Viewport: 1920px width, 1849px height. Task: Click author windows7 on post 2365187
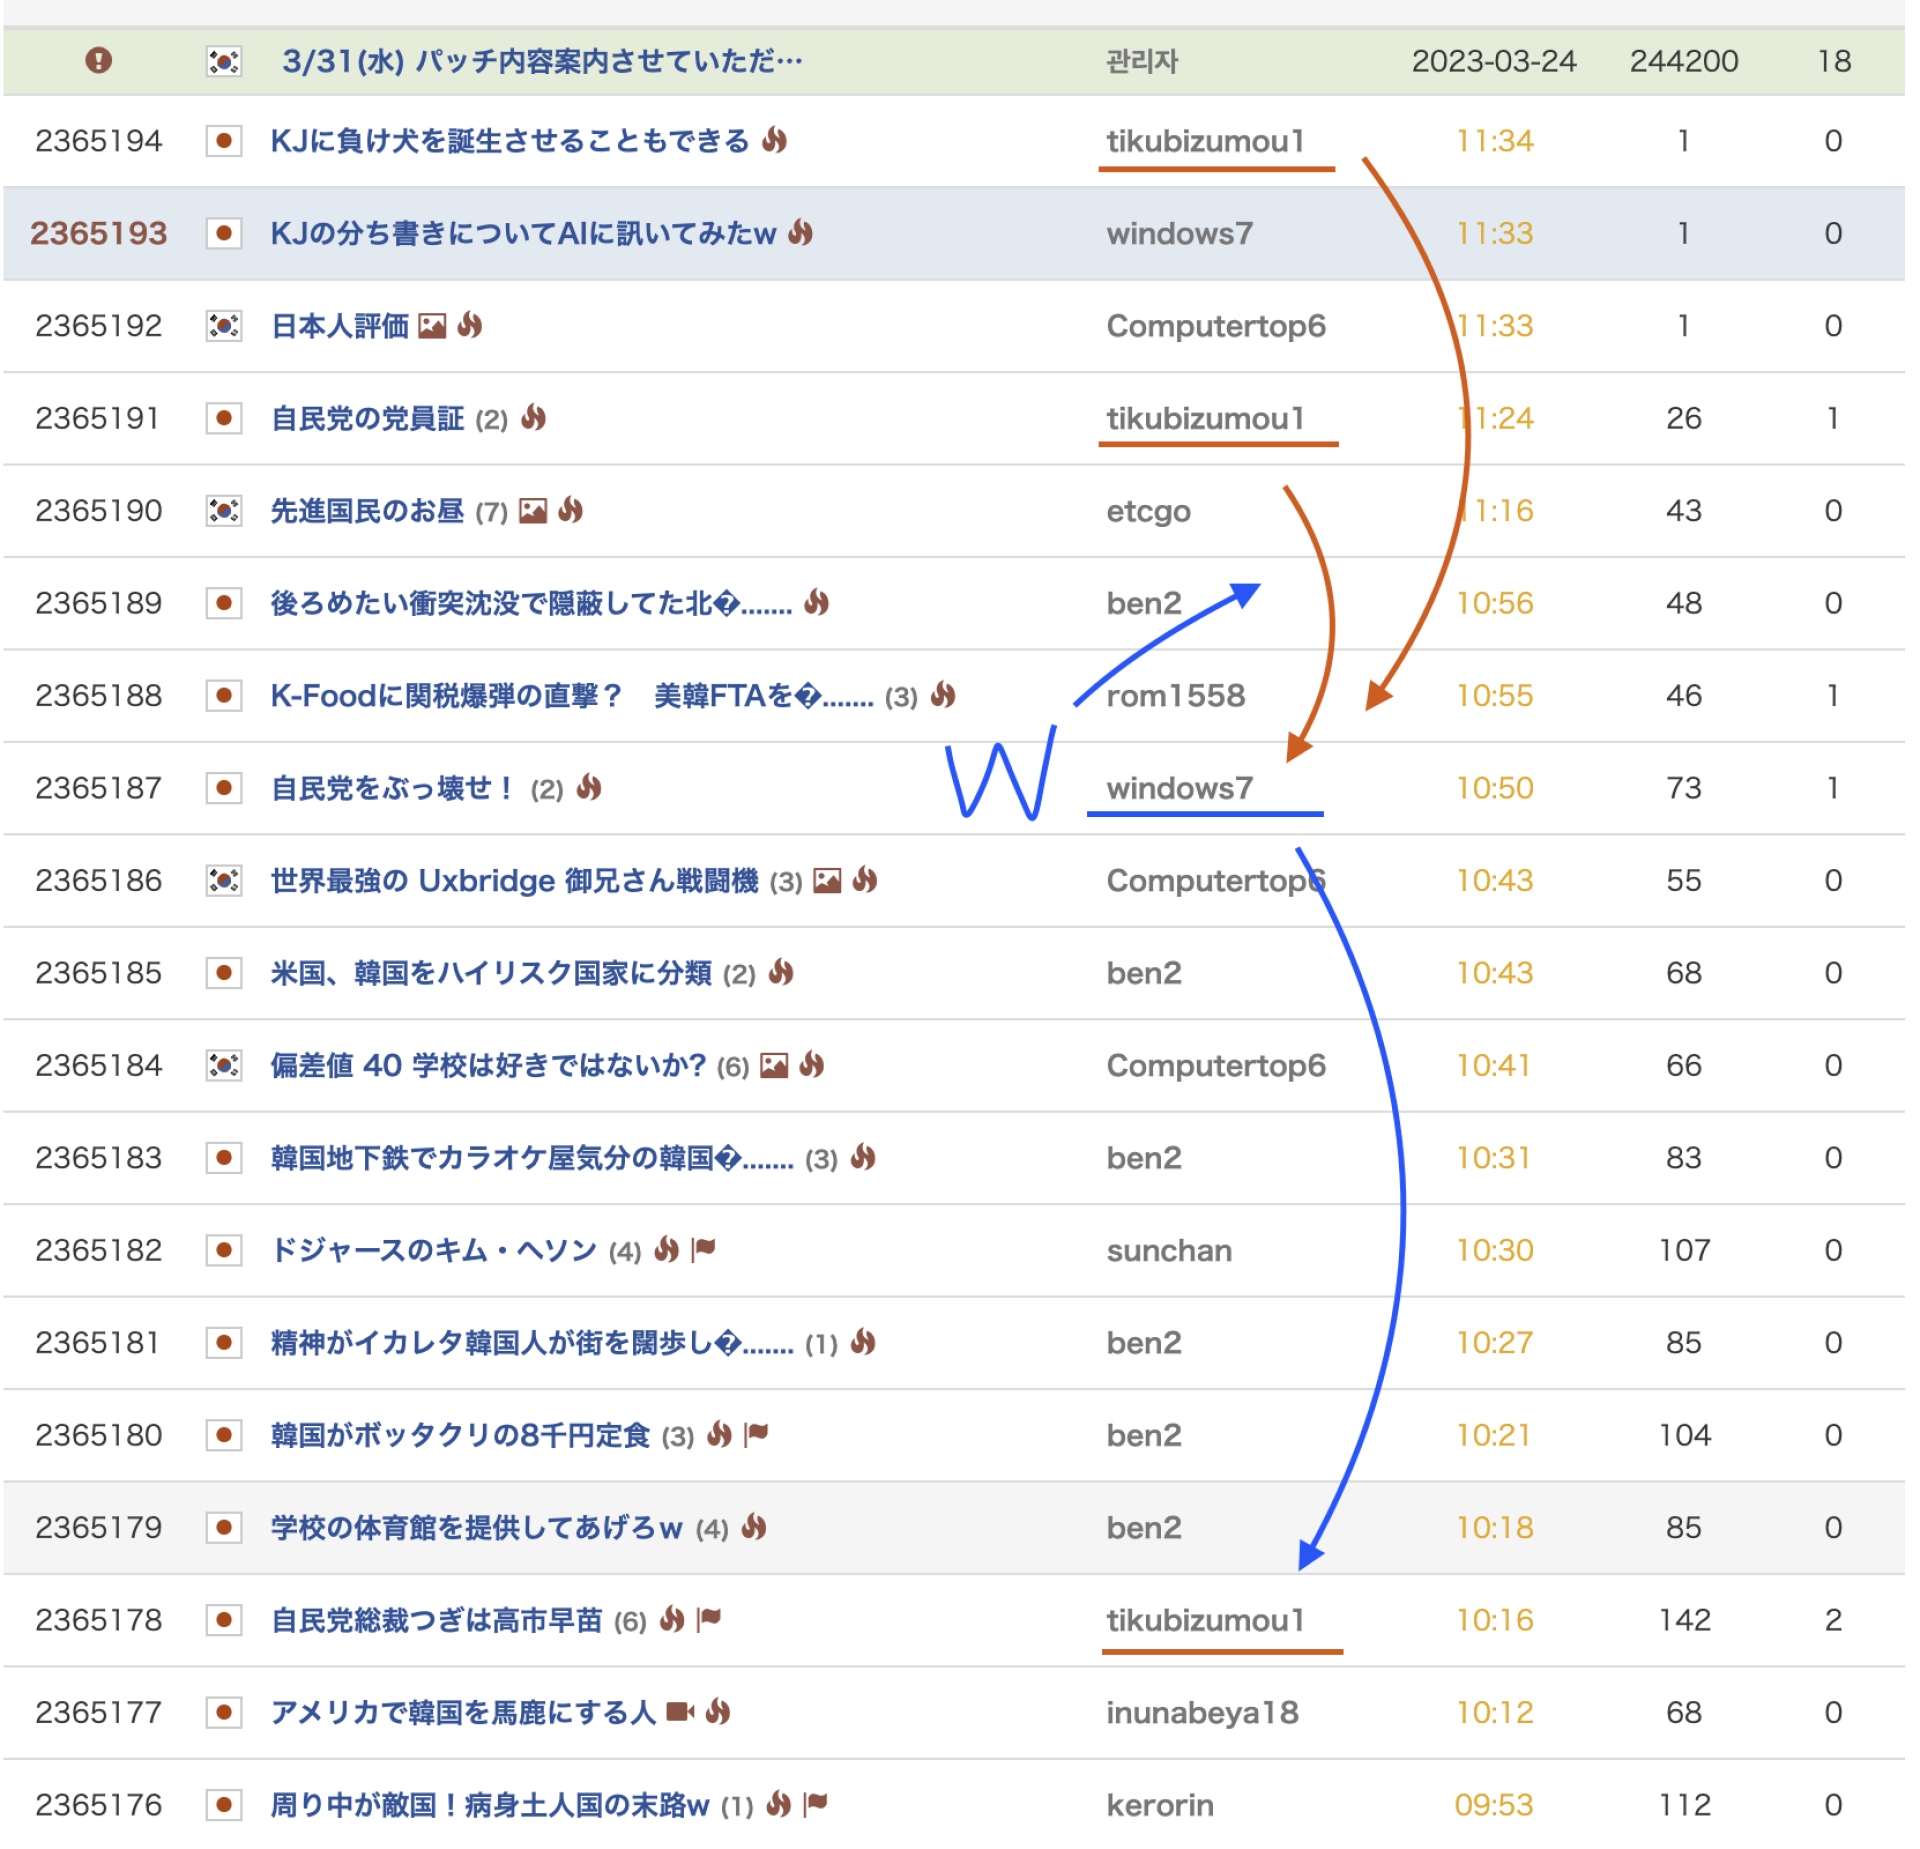pos(1179,788)
